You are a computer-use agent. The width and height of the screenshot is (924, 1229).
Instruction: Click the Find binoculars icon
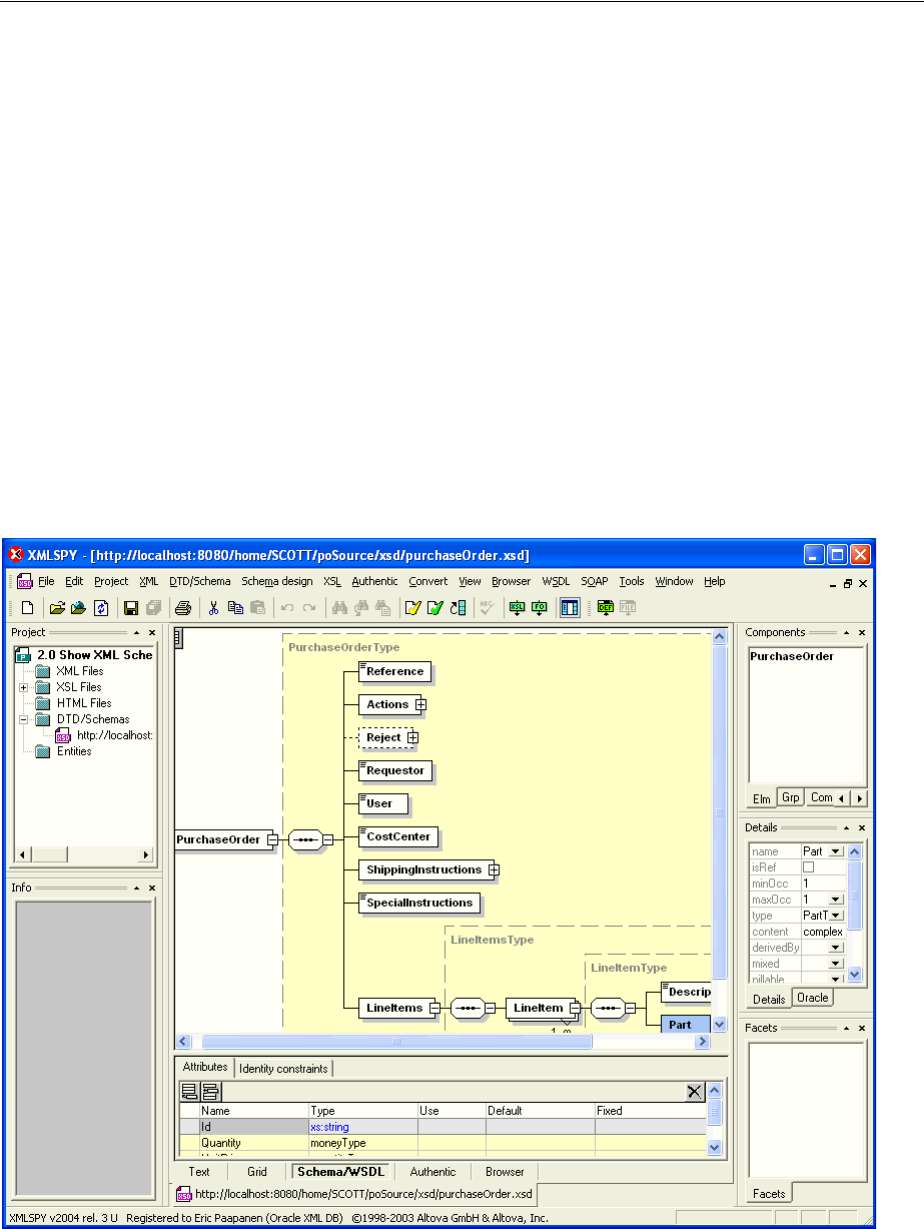tap(339, 607)
